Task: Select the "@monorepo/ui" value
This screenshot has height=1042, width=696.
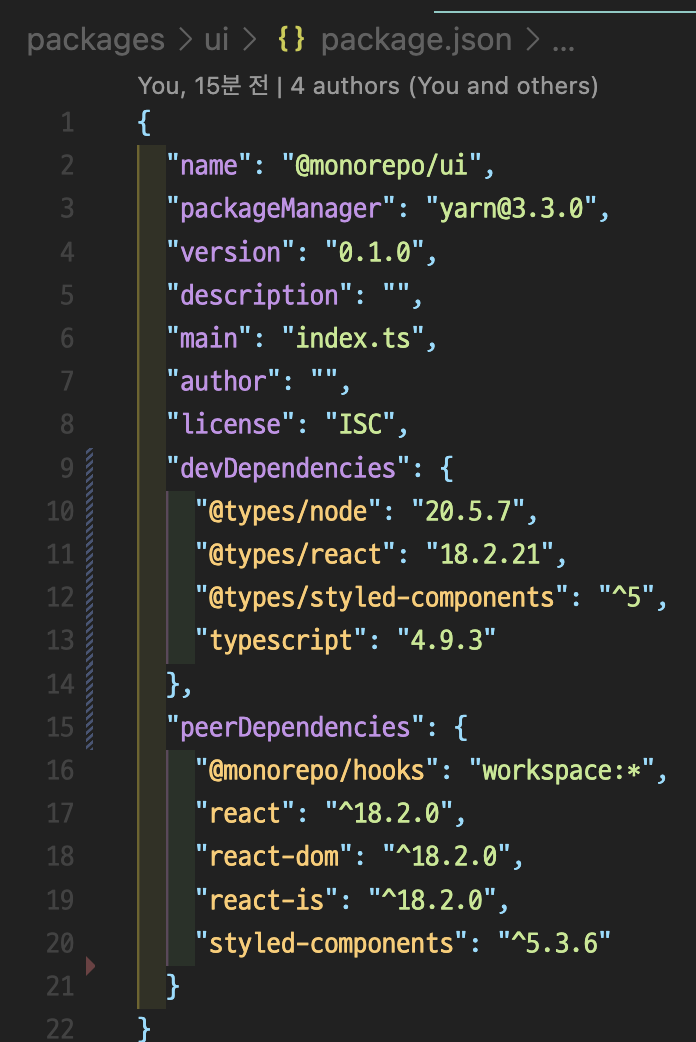Action: point(382,165)
